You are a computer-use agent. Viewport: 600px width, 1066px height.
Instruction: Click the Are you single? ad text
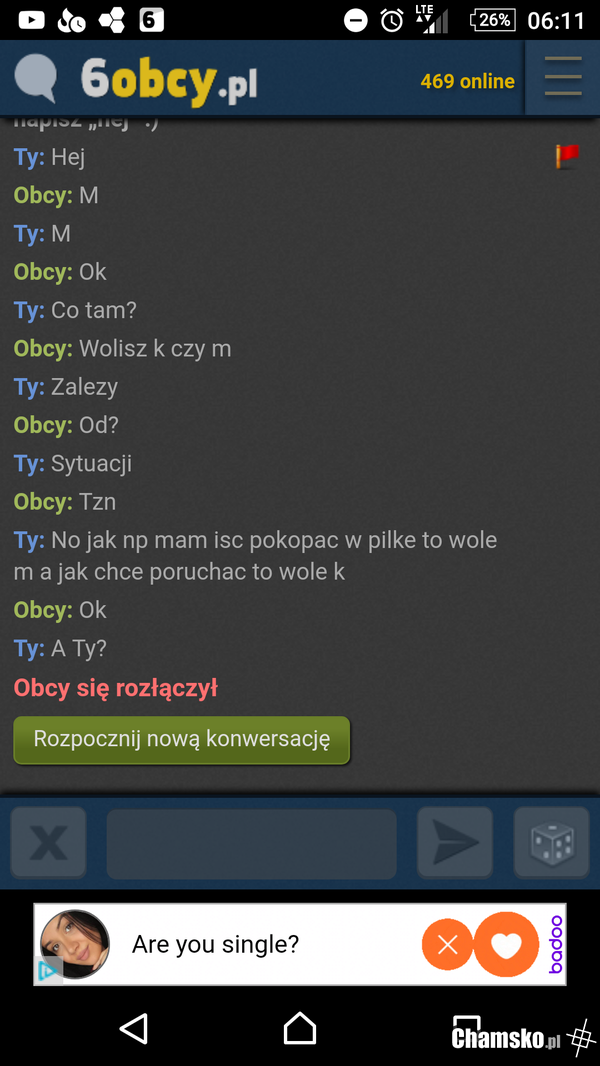point(215,944)
